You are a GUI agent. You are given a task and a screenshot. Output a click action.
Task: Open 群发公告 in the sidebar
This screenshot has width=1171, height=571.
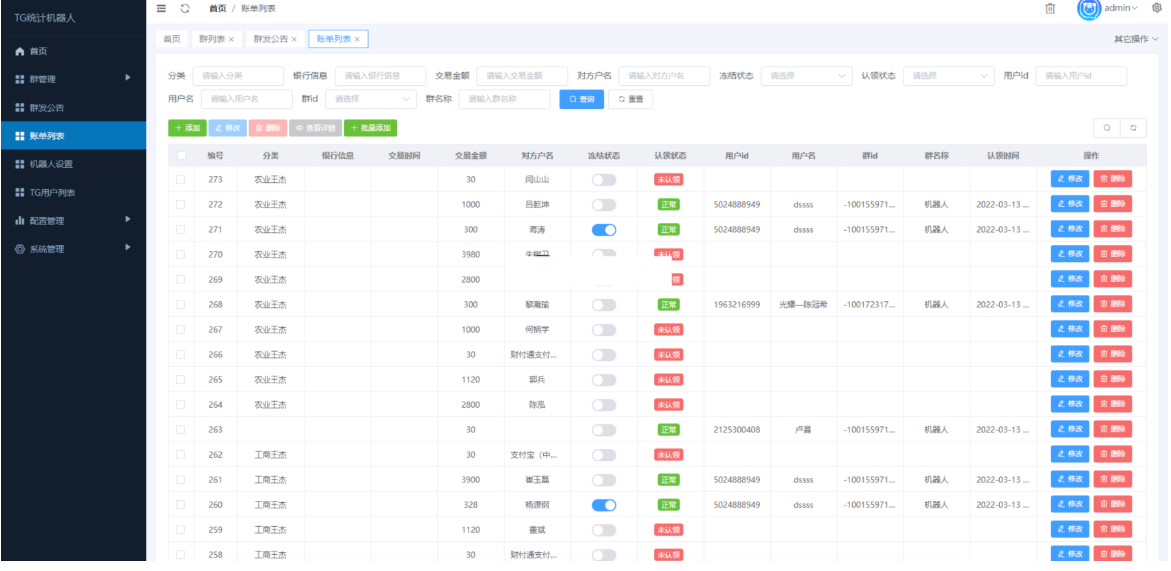pos(73,107)
